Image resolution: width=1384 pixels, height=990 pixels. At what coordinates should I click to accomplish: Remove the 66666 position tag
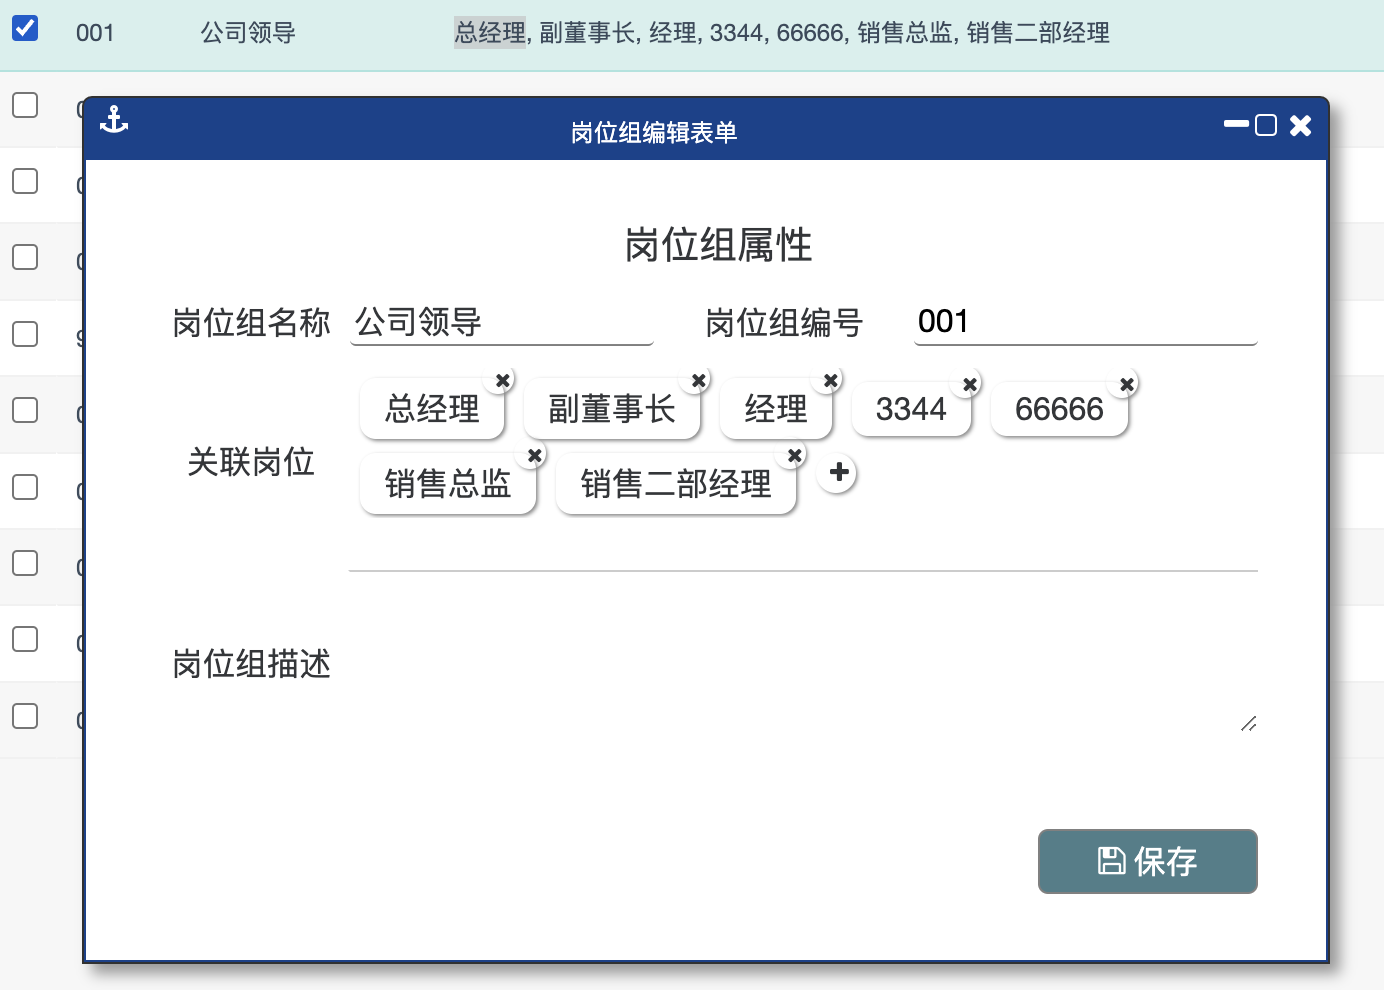click(1126, 384)
